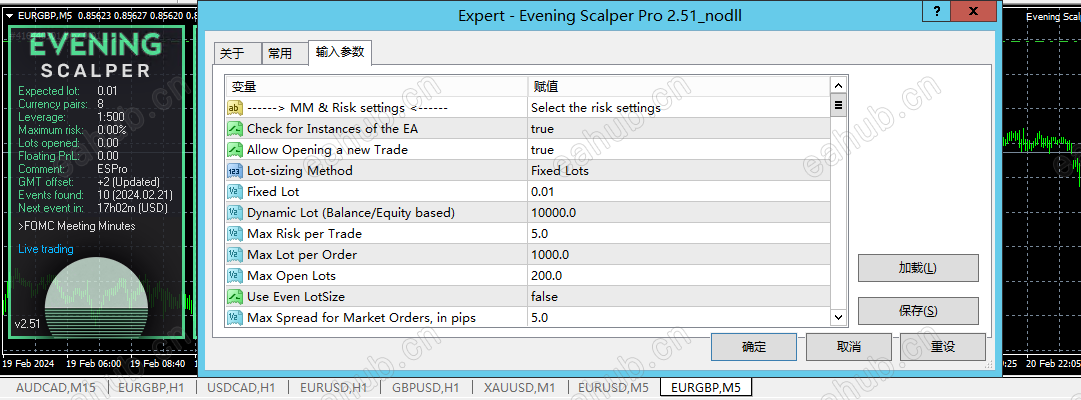This screenshot has width=1081, height=400.
Task: Click the scrollbar down arrow in parameter list
Action: pos(838,317)
